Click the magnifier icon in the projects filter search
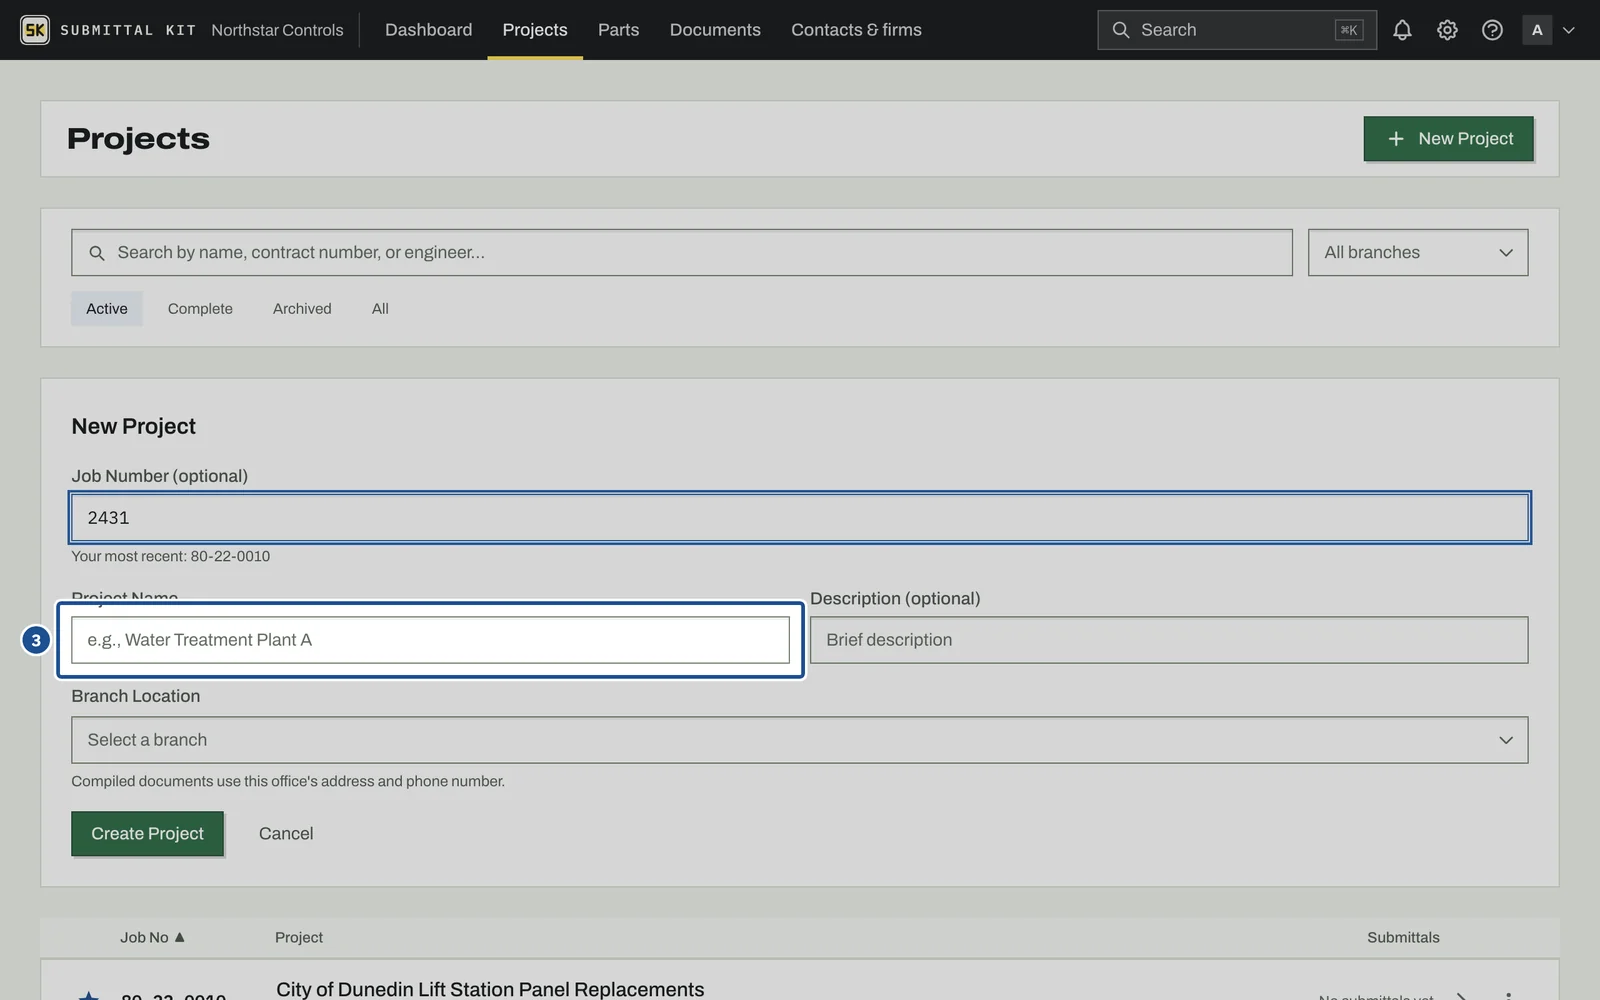The height and width of the screenshot is (1000, 1600). tap(97, 253)
